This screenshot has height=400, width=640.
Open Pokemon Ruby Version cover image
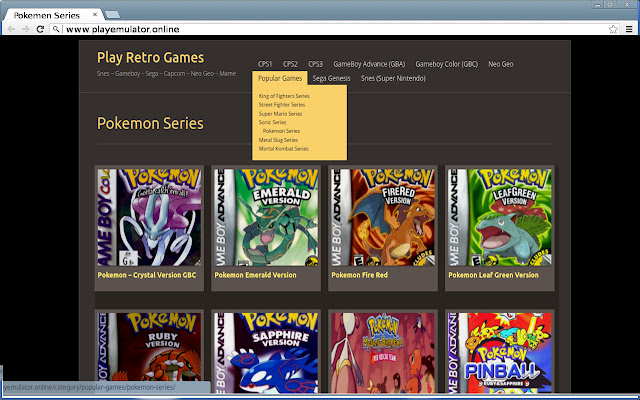pos(149,353)
